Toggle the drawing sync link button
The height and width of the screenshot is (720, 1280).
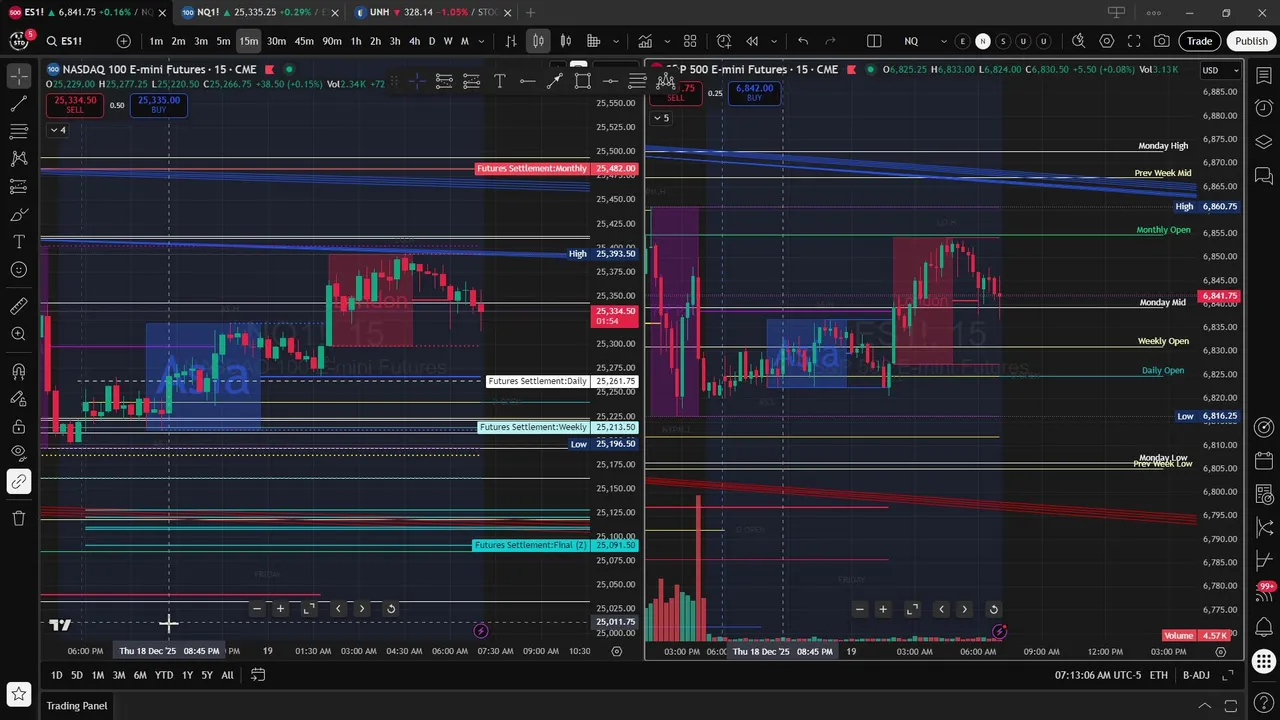(18, 482)
